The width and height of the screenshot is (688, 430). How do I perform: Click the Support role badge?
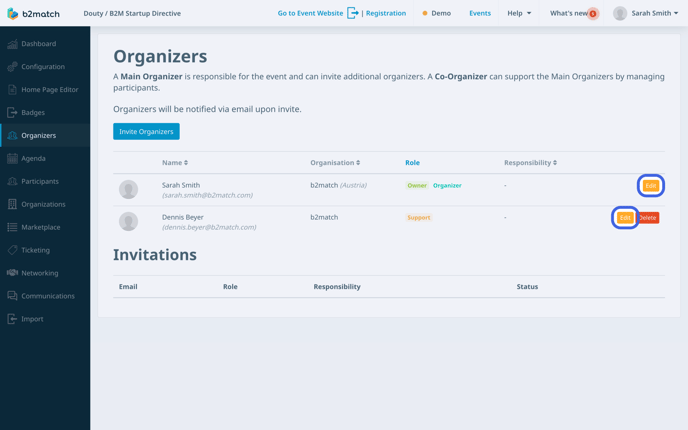coord(419,218)
